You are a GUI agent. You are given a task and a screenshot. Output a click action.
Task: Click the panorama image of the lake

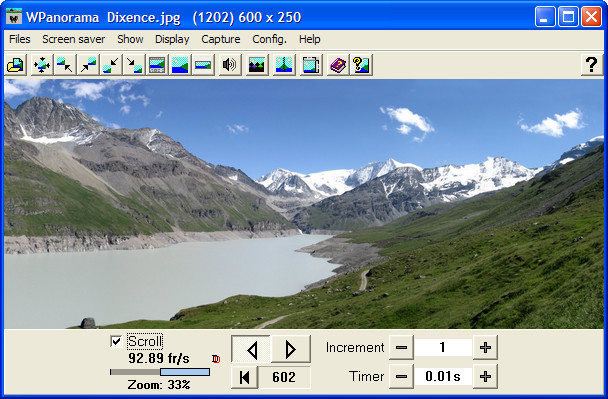pos(304,204)
